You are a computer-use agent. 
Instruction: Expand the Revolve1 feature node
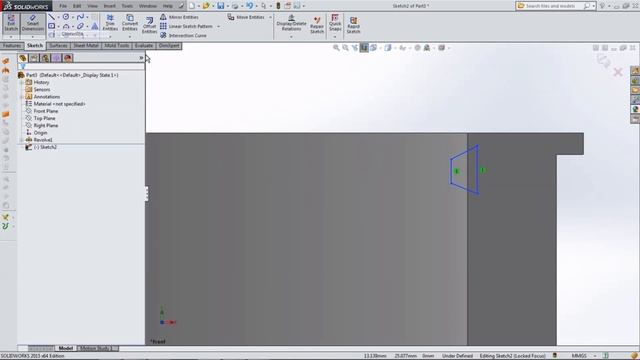[x=22, y=140]
